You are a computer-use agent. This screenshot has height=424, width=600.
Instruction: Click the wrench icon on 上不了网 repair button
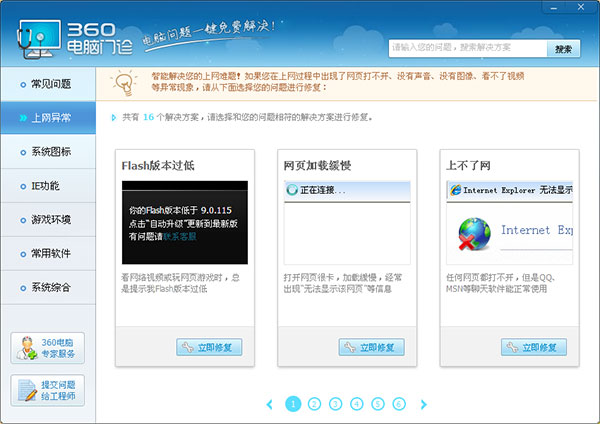[x=512, y=347]
